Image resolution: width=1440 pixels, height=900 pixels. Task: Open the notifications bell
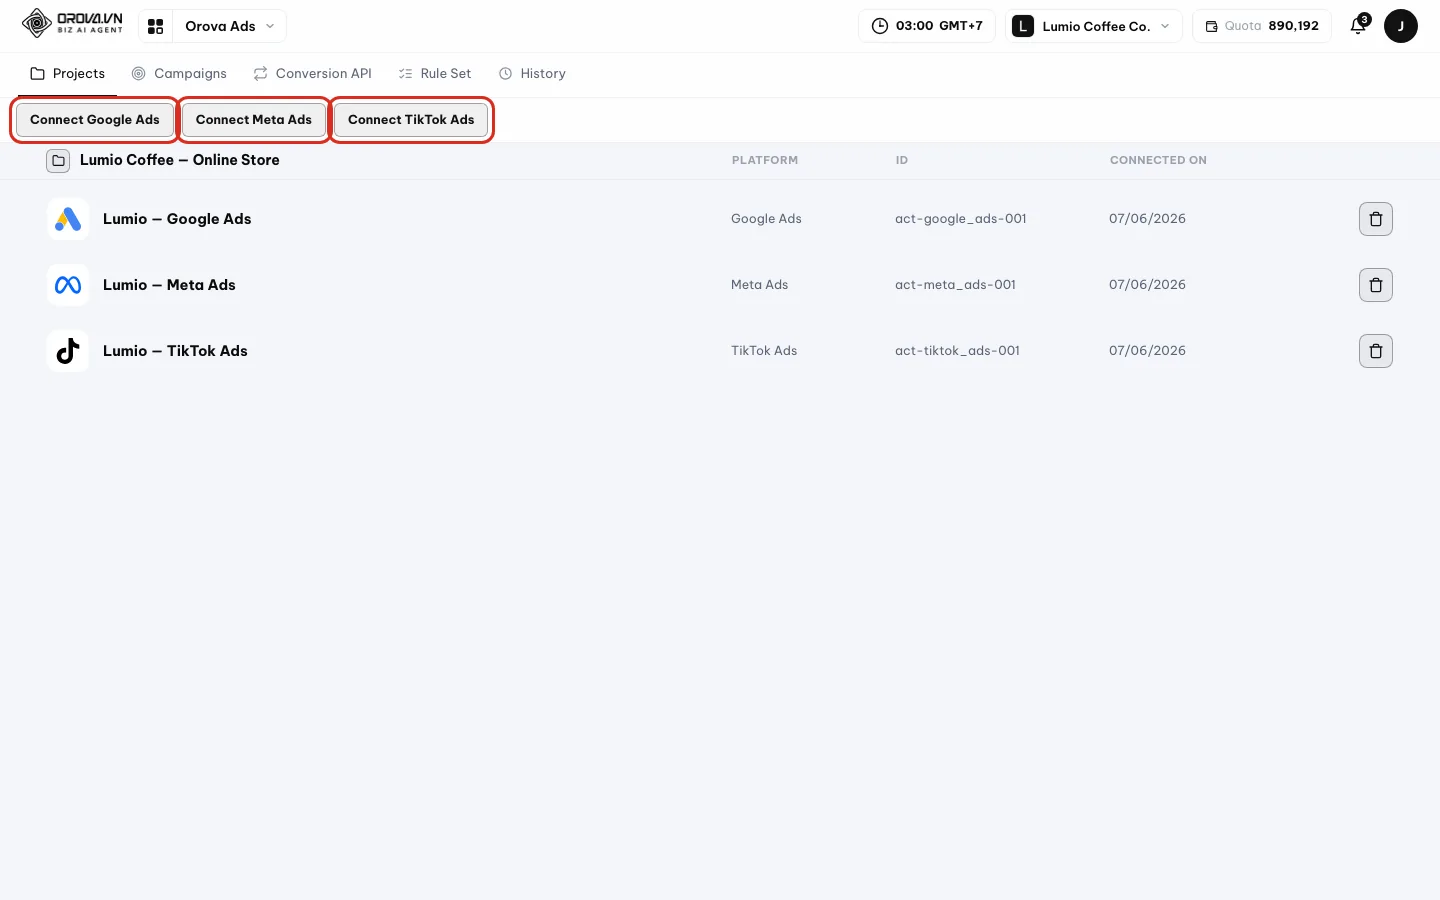[x=1358, y=26]
